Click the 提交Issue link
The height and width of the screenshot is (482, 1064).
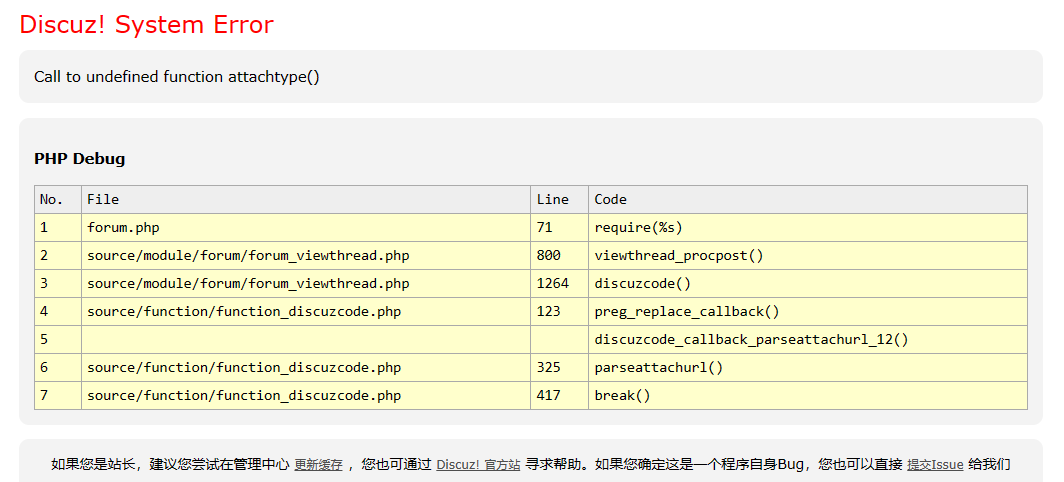(x=935, y=465)
